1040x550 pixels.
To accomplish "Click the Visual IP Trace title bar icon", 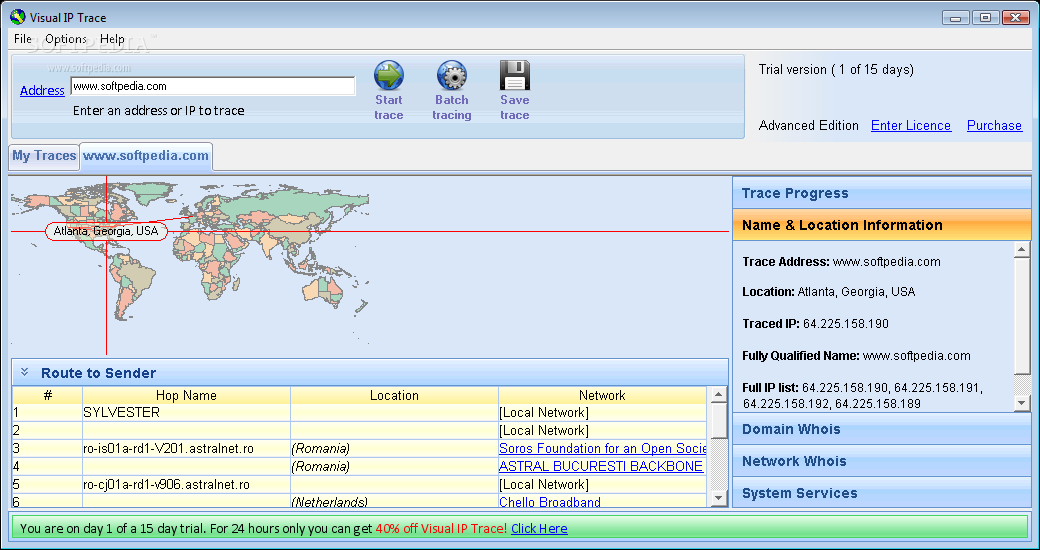I will pos(17,17).
